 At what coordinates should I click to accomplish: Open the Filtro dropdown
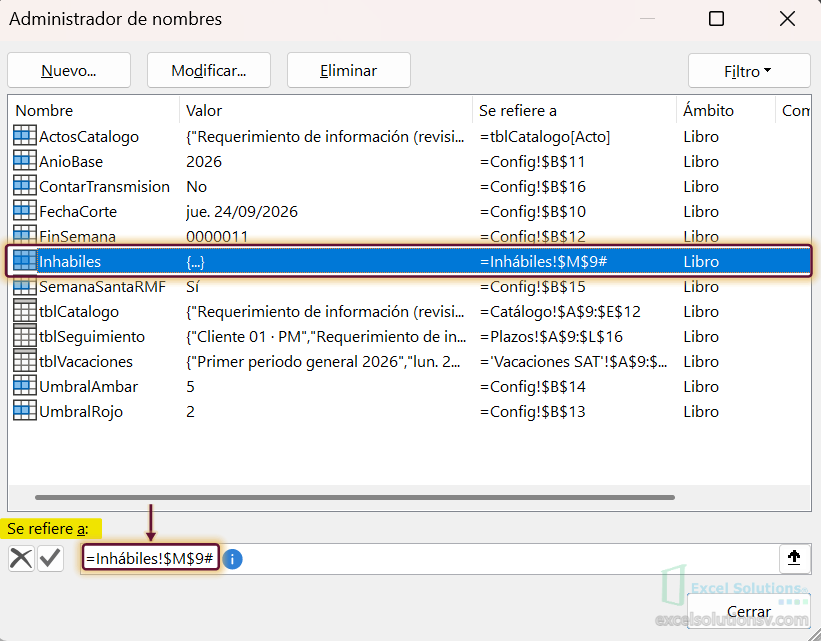click(x=749, y=71)
